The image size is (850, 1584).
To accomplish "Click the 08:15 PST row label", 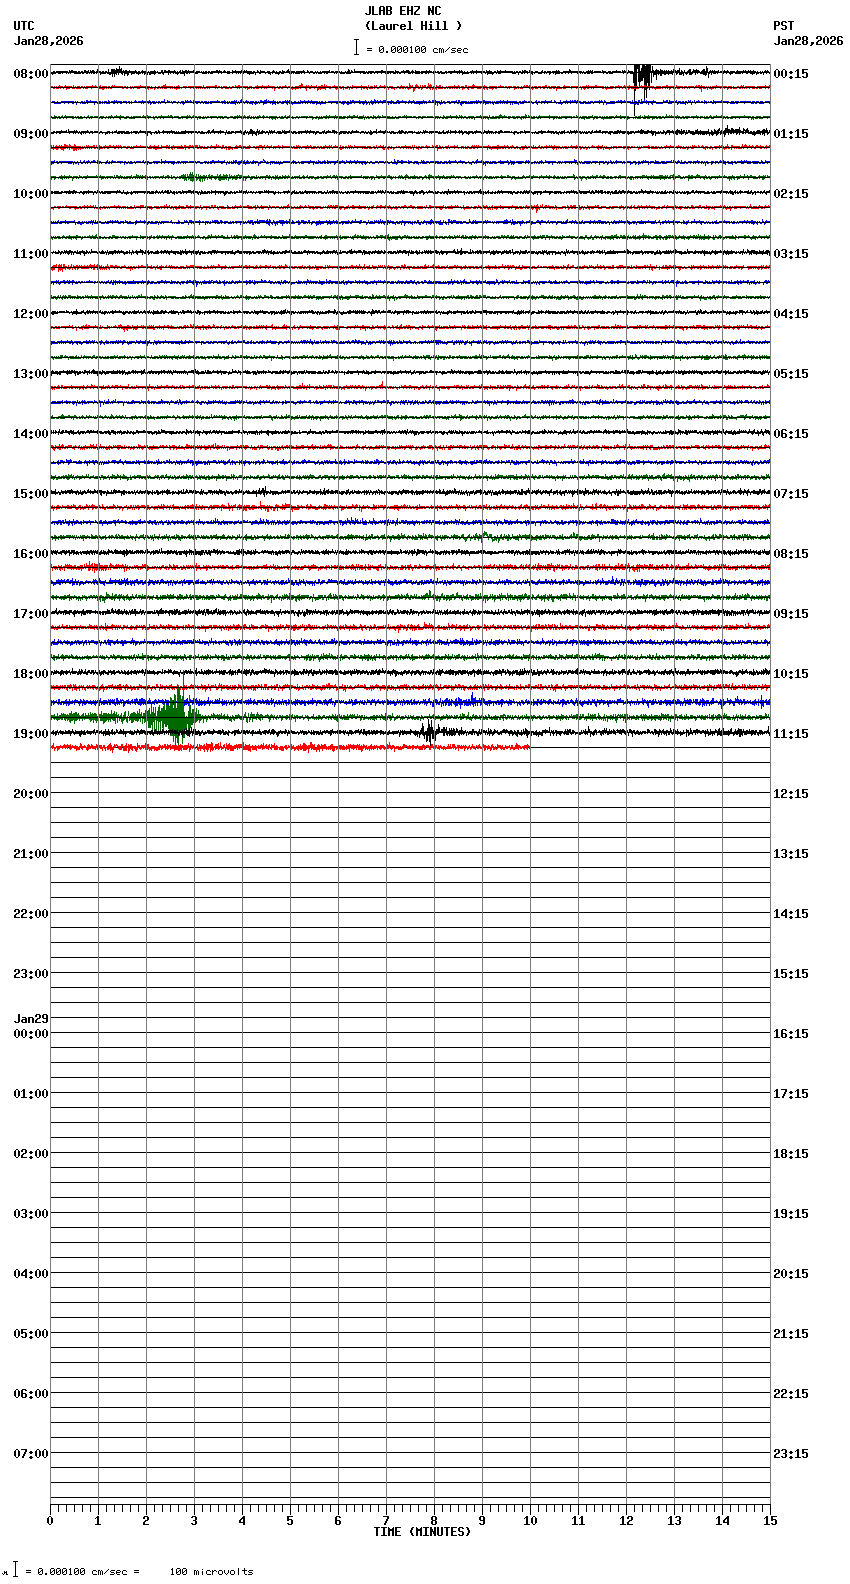I will [791, 554].
